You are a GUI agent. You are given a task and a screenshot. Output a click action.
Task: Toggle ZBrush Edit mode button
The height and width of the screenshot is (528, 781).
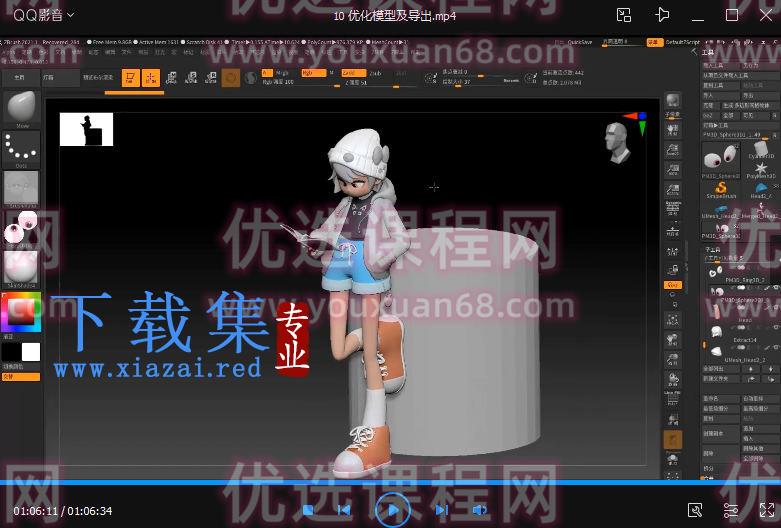coord(130,78)
